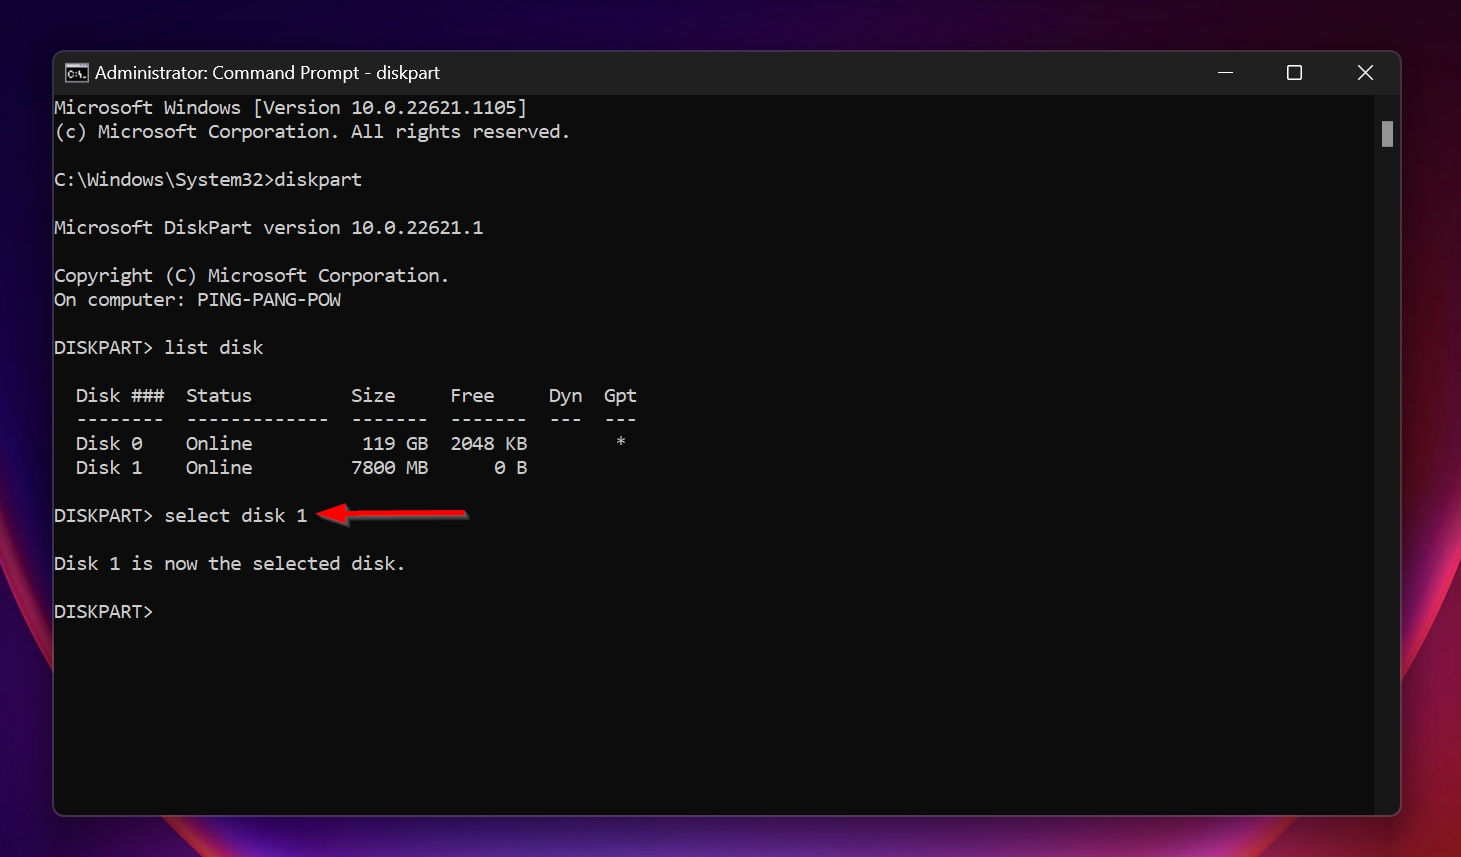Click the '7800 MB' size value

point(390,468)
